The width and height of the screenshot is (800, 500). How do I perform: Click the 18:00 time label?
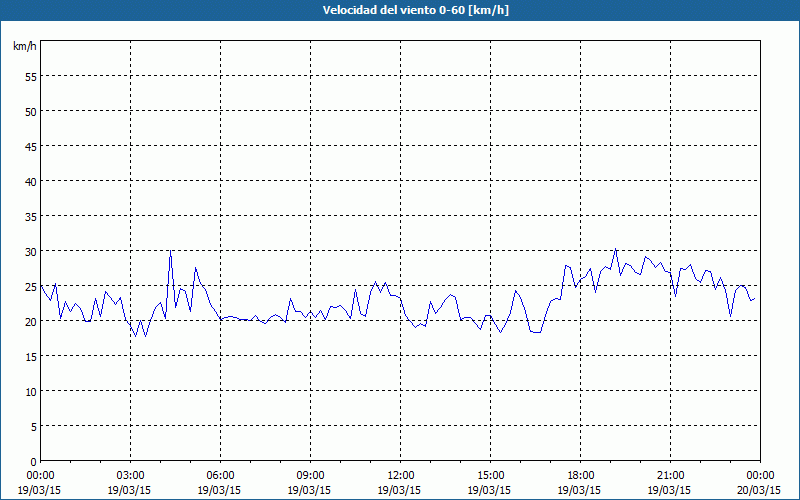(x=581, y=476)
